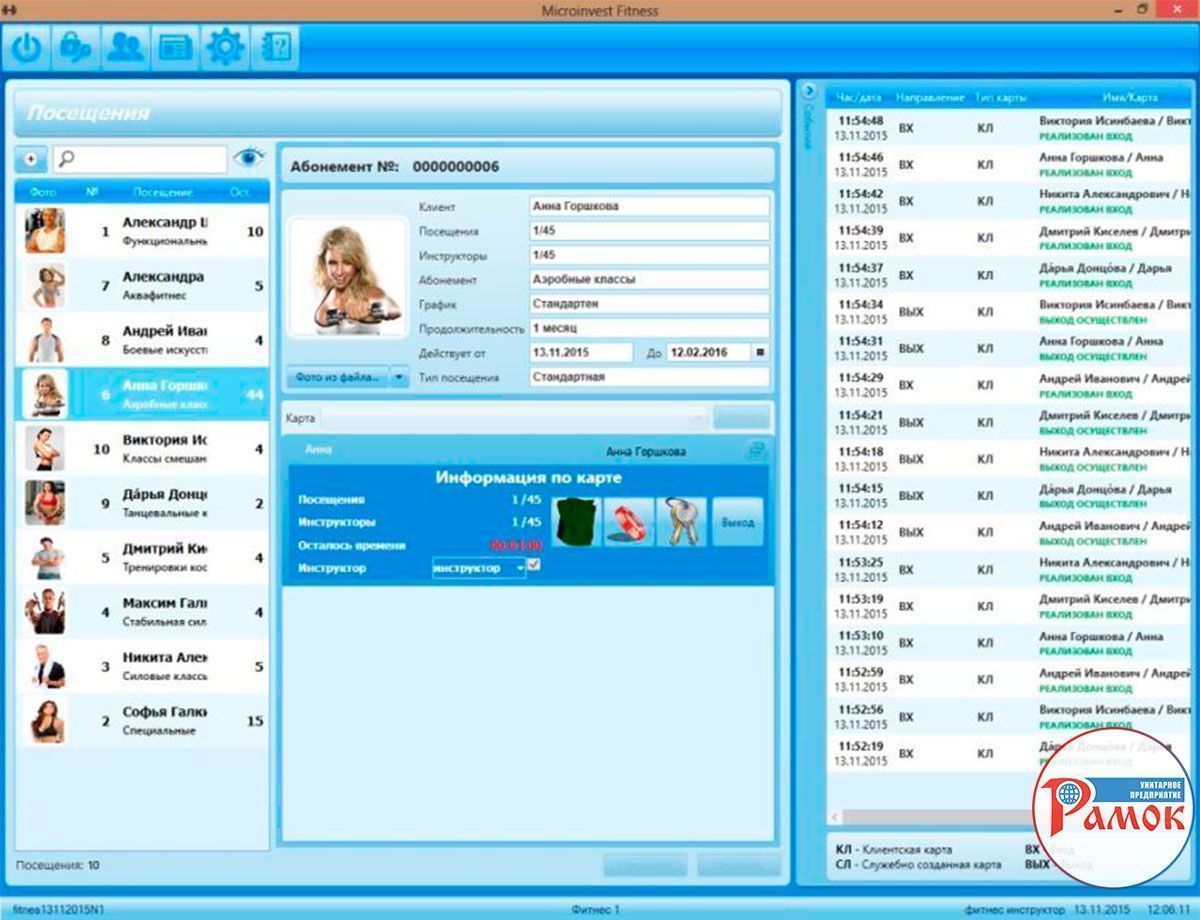
Task: Open the dropdown arrow beside Фото из файла
Action: [x=399, y=377]
